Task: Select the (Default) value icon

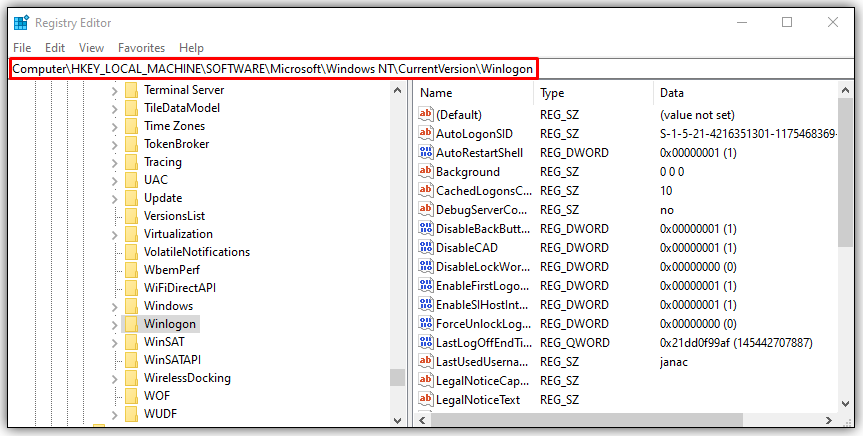Action: pos(426,115)
